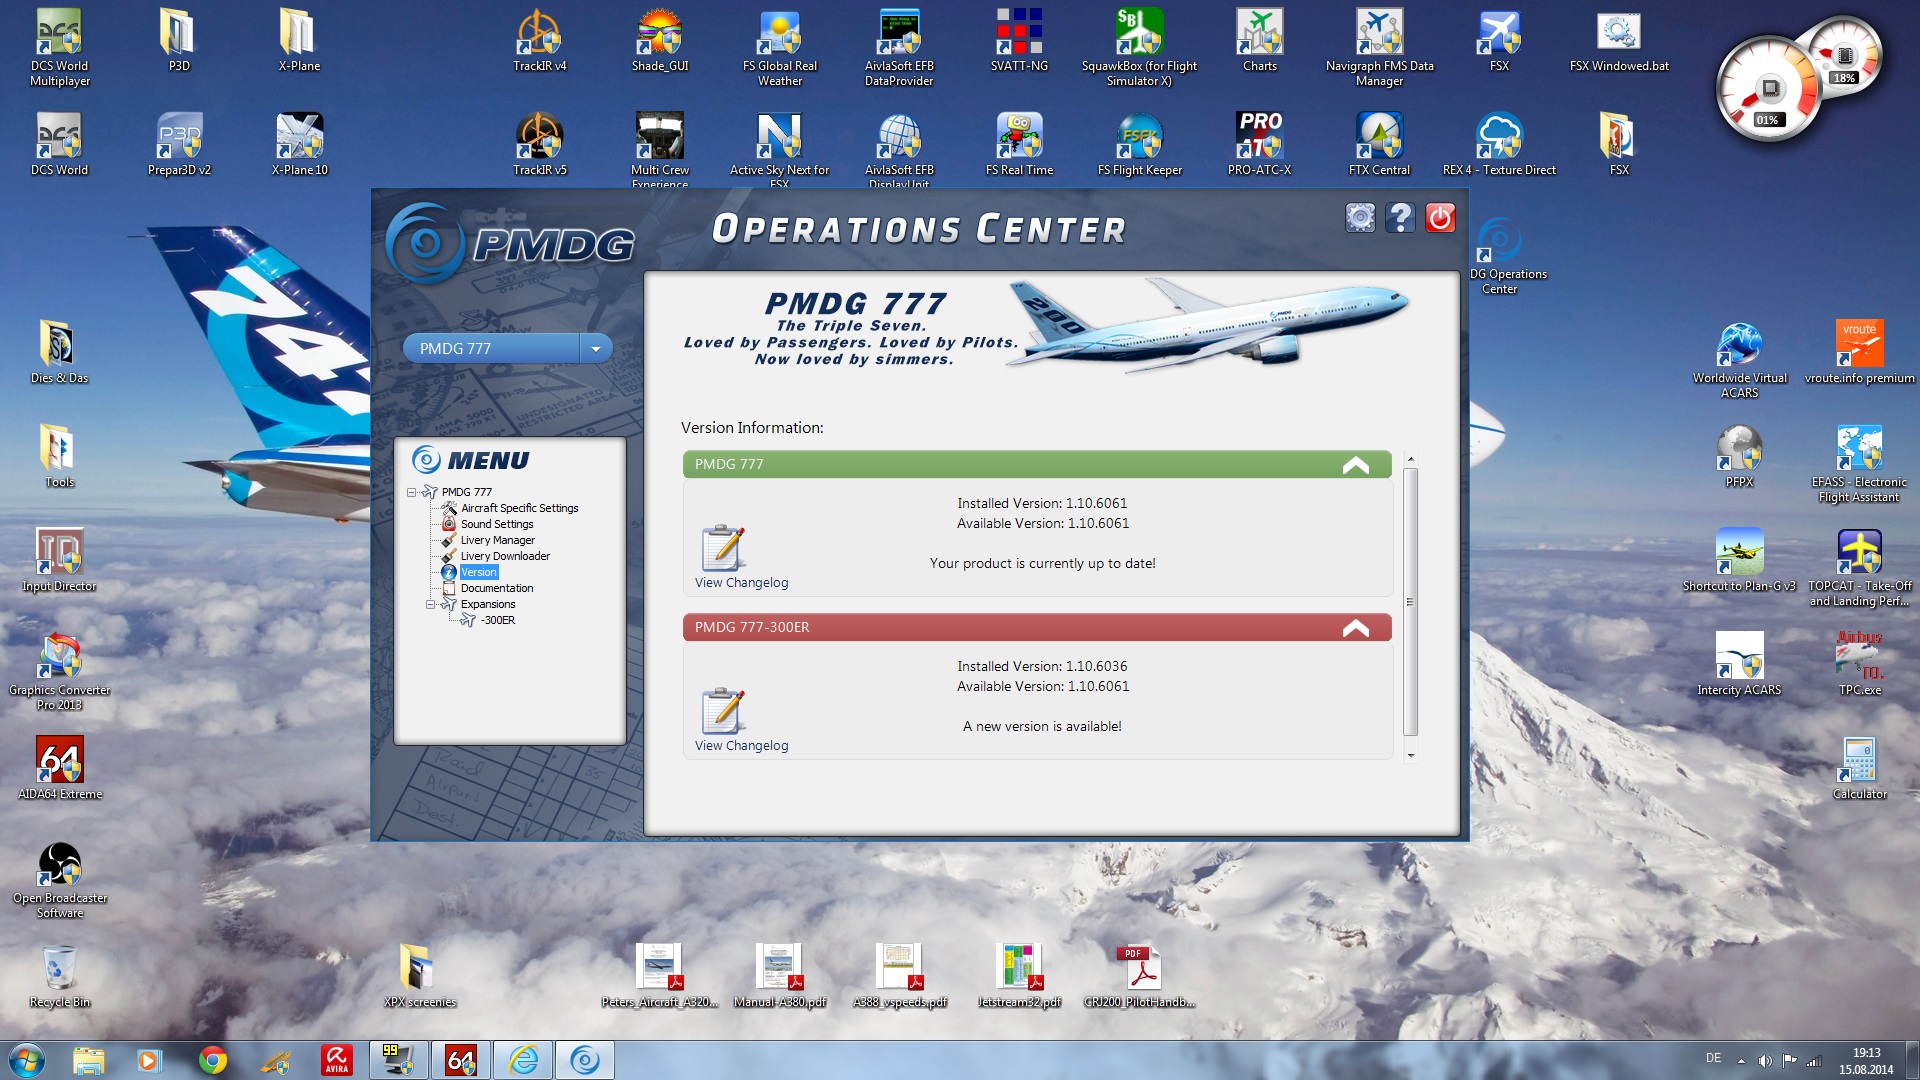Open the volume control in system tray
Image resolution: width=1920 pixels, height=1080 pixels.
[x=1765, y=1060]
